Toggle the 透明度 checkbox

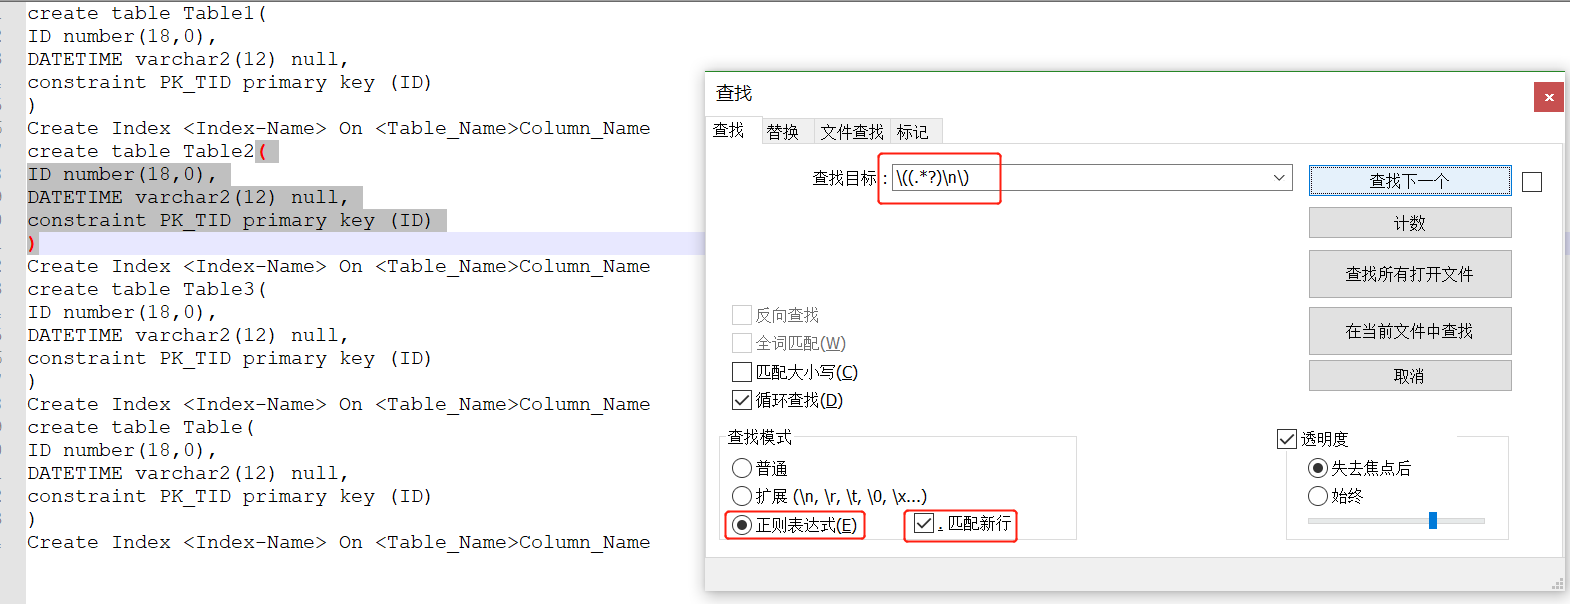point(1287,439)
